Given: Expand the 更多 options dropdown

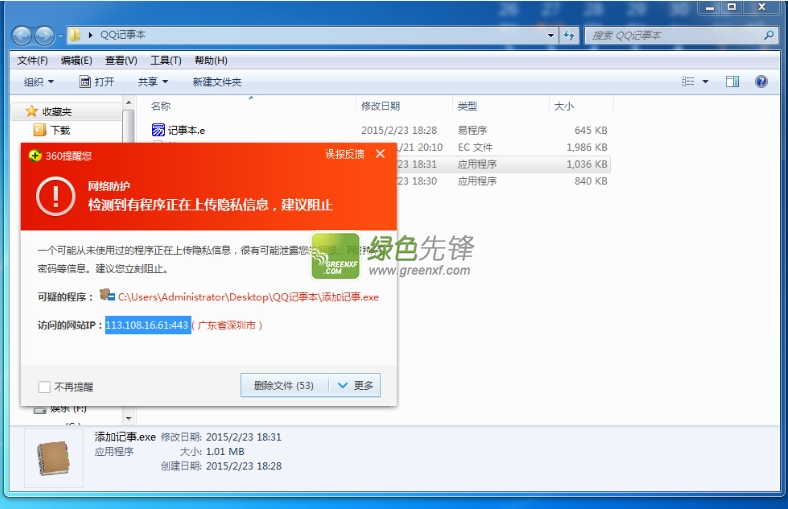Looking at the screenshot, I should click(355, 385).
